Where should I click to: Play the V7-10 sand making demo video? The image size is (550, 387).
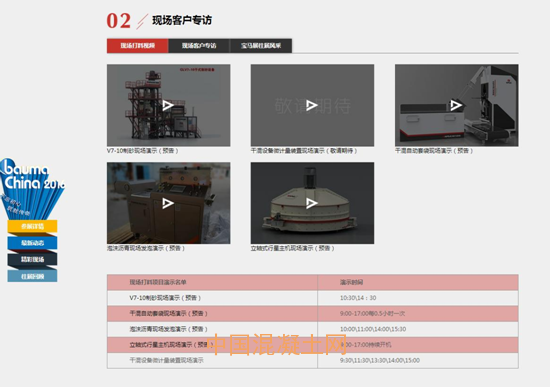[168, 105]
